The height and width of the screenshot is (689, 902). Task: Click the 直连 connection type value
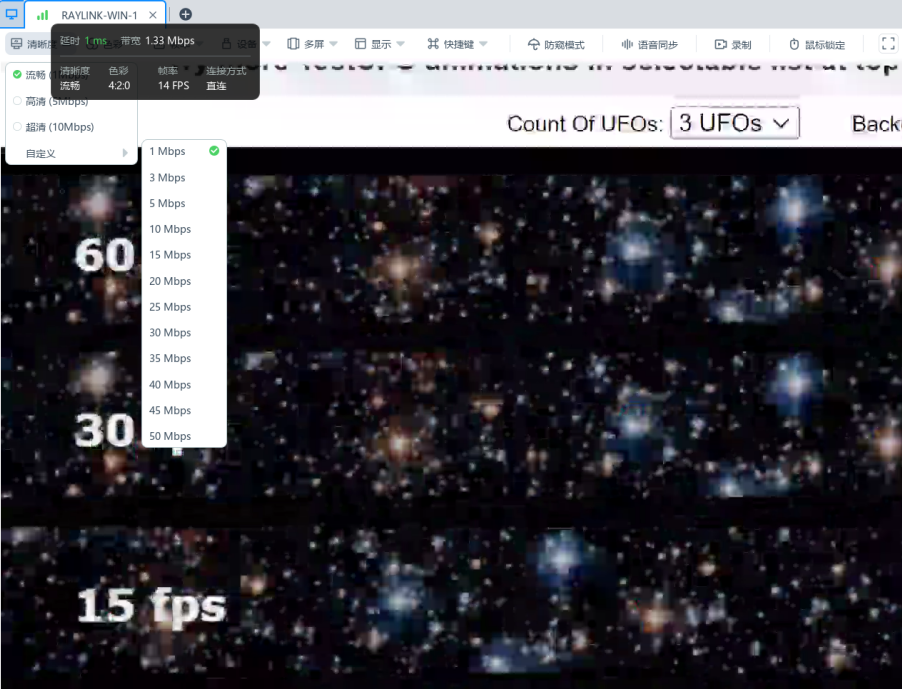pyautogui.click(x=216, y=86)
